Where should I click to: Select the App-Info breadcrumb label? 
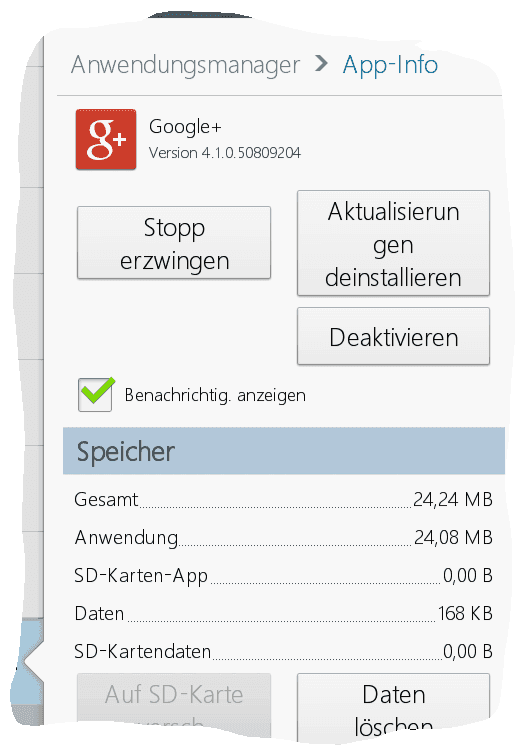[390, 65]
